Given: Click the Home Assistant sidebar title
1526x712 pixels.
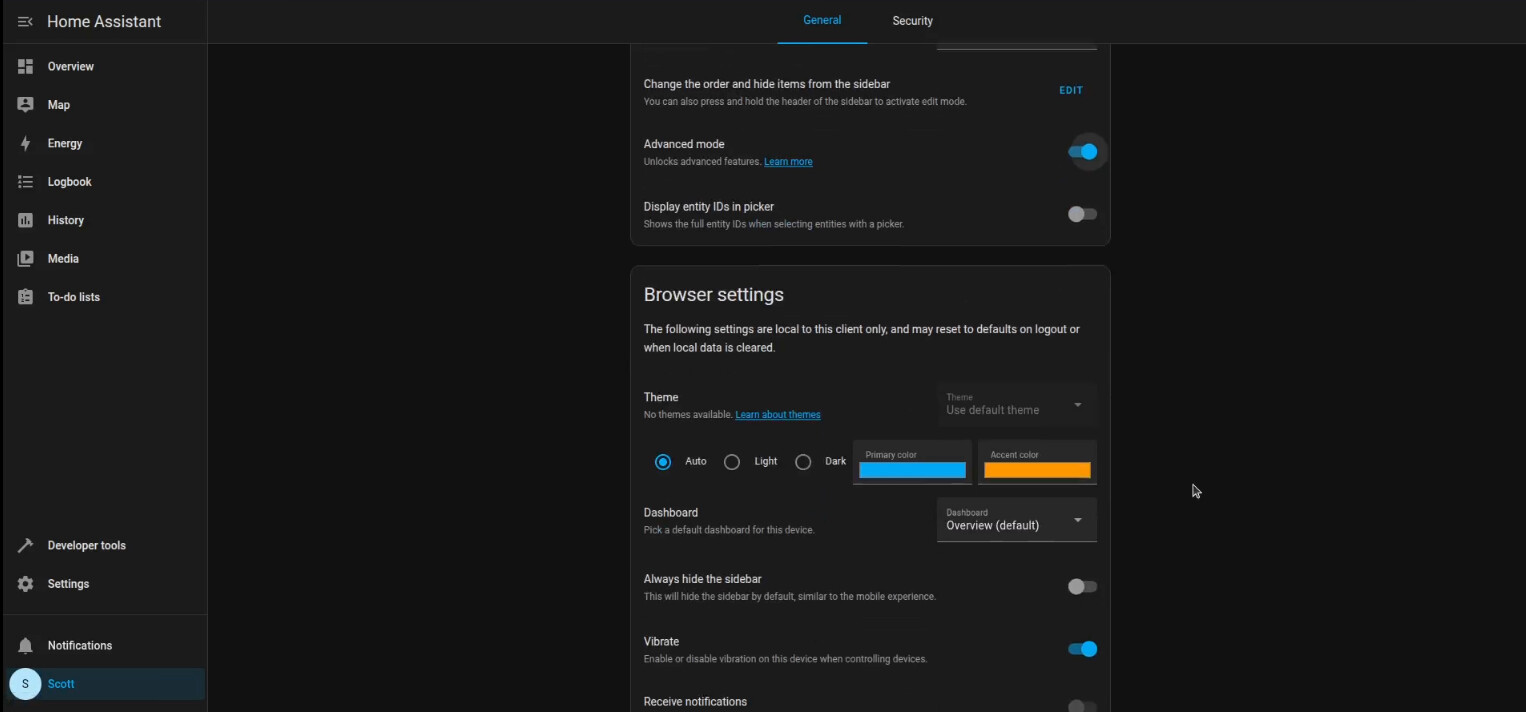Looking at the screenshot, I should pos(104,21).
